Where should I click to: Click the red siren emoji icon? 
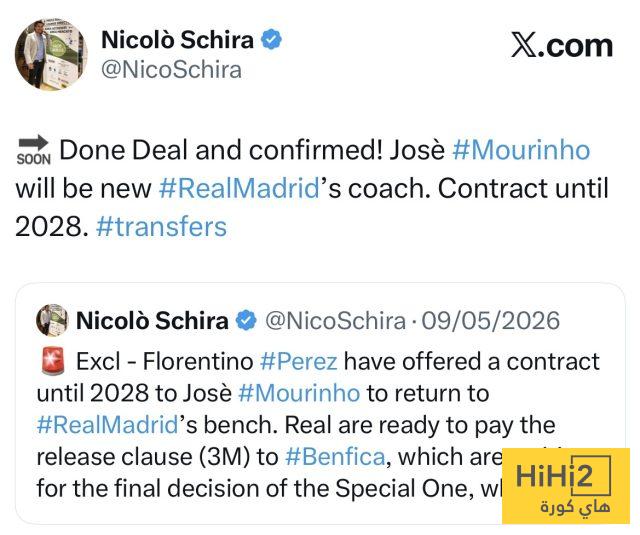pos(53,361)
